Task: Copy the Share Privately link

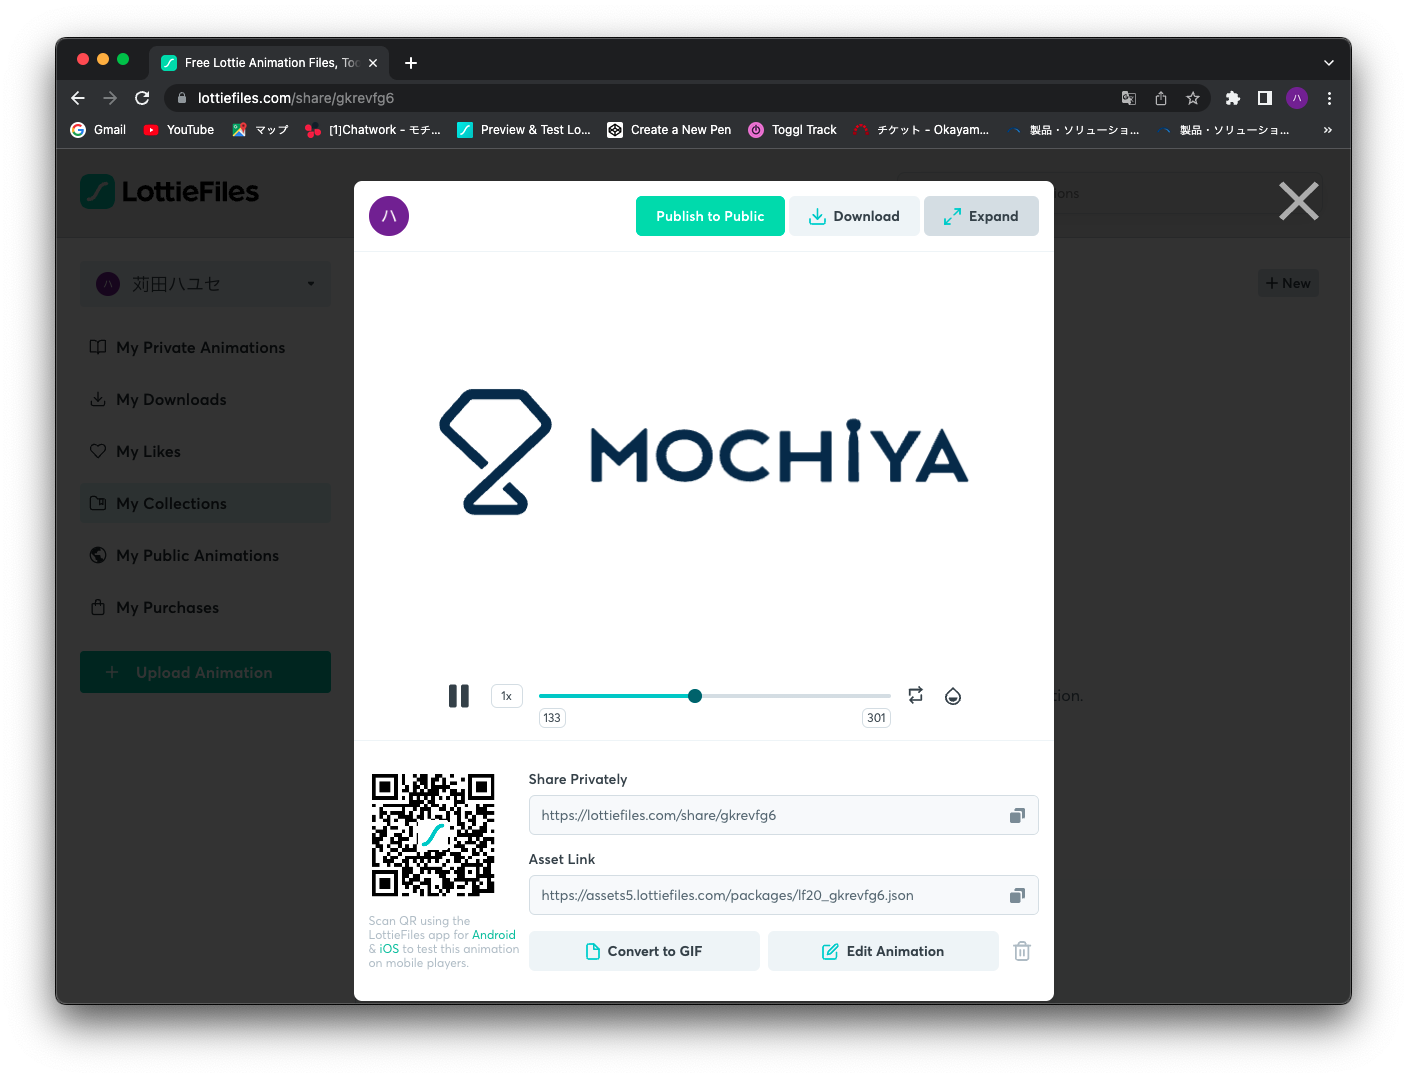Action: click(x=1017, y=816)
